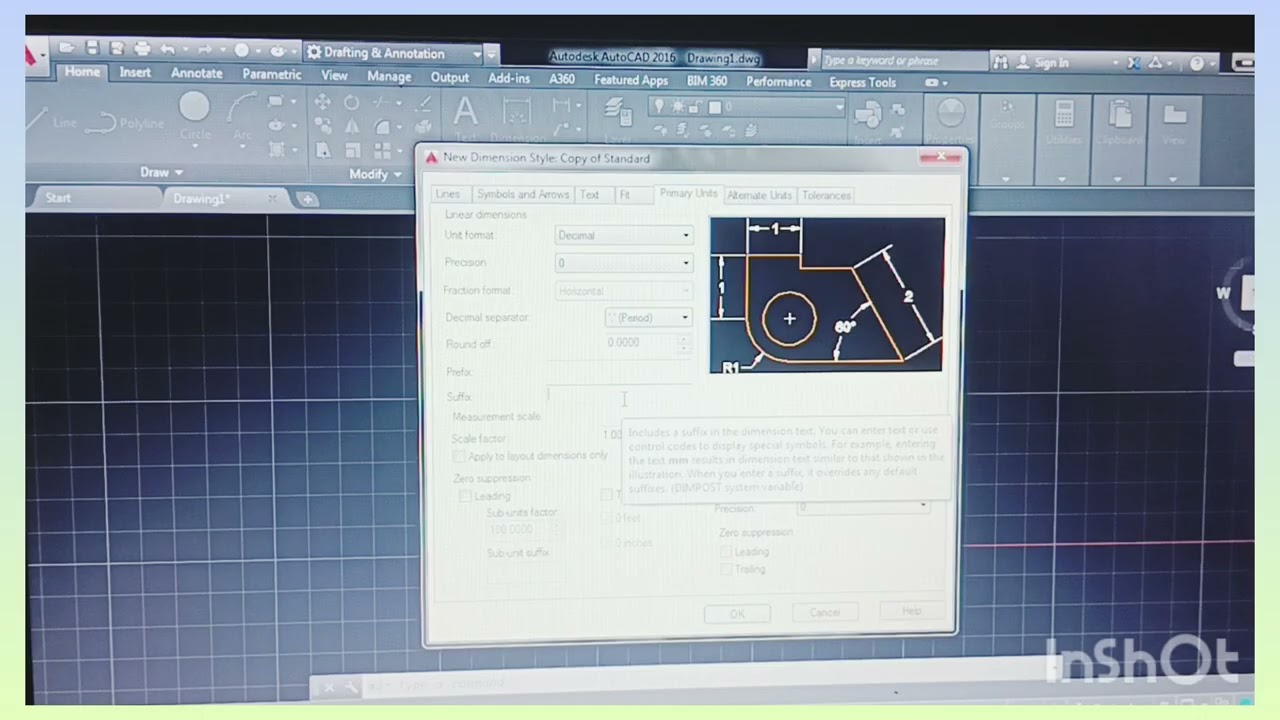Click the Undo arrow icon

point(167,49)
